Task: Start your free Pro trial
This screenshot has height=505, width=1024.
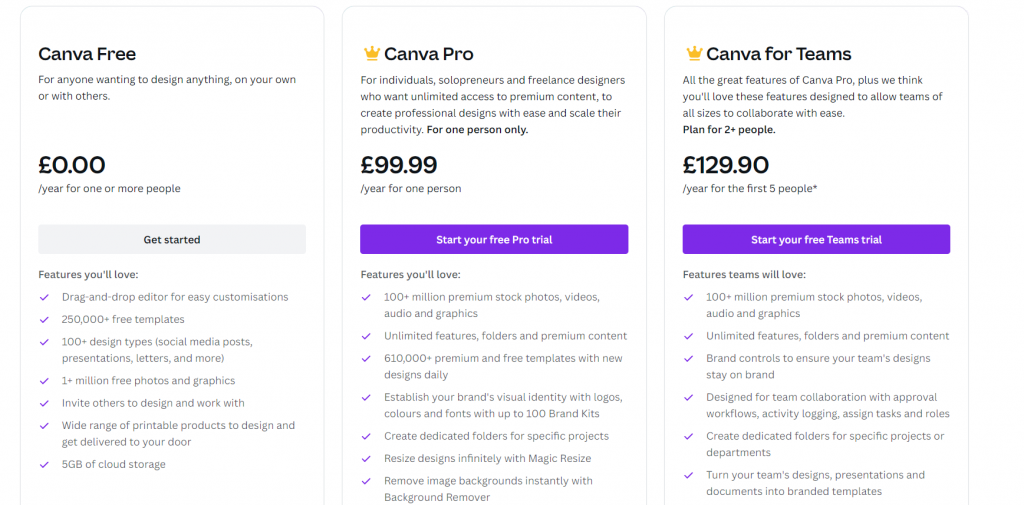Action: [494, 239]
